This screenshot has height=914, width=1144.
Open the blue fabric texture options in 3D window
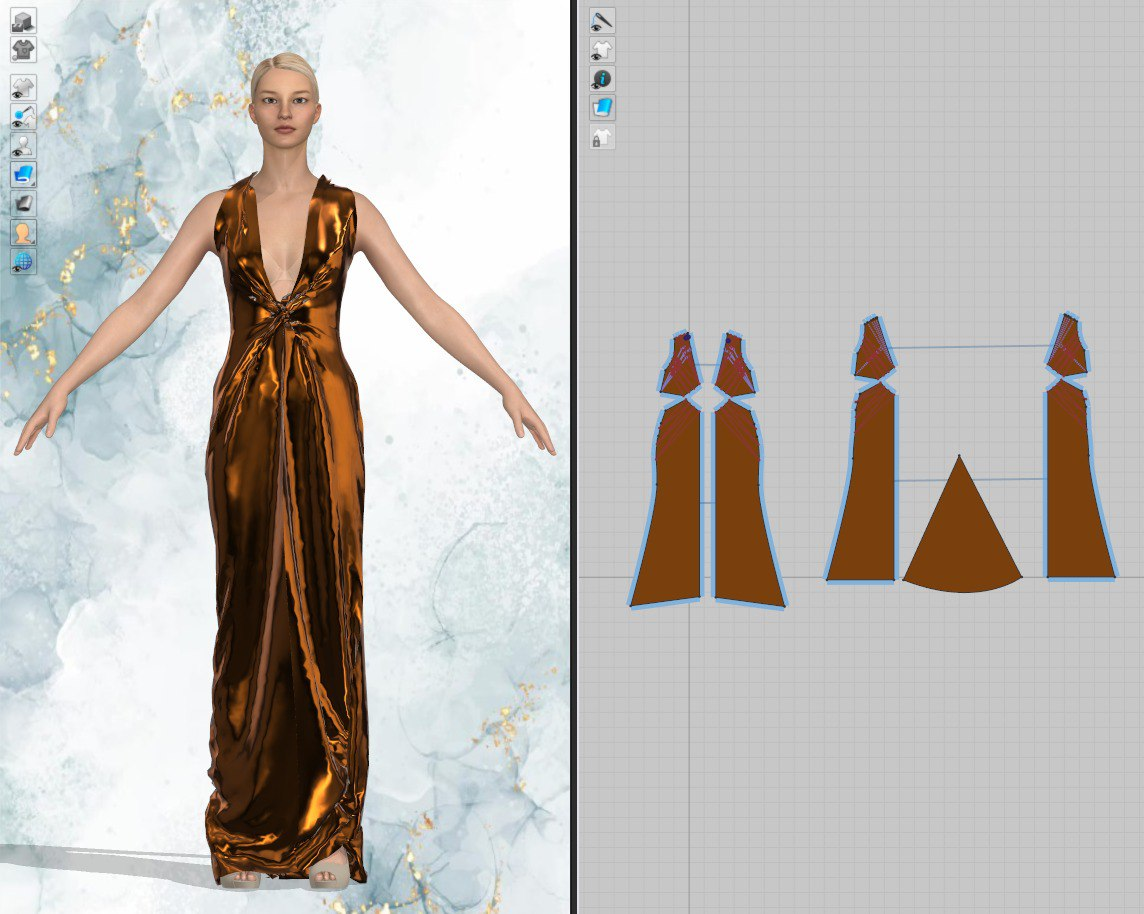point(23,175)
